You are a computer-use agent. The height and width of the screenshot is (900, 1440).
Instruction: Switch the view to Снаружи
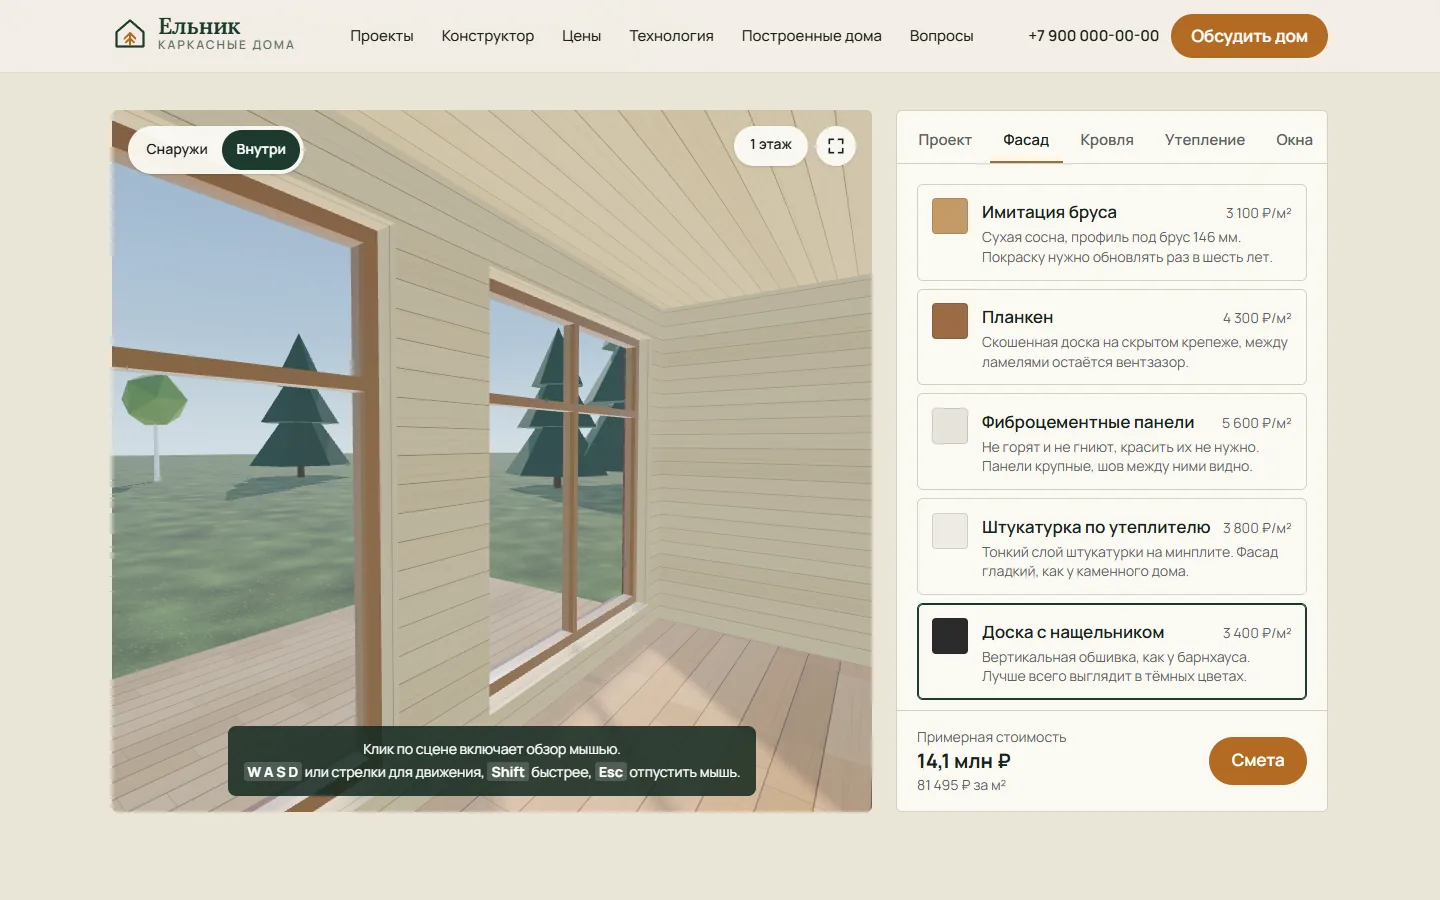point(177,150)
